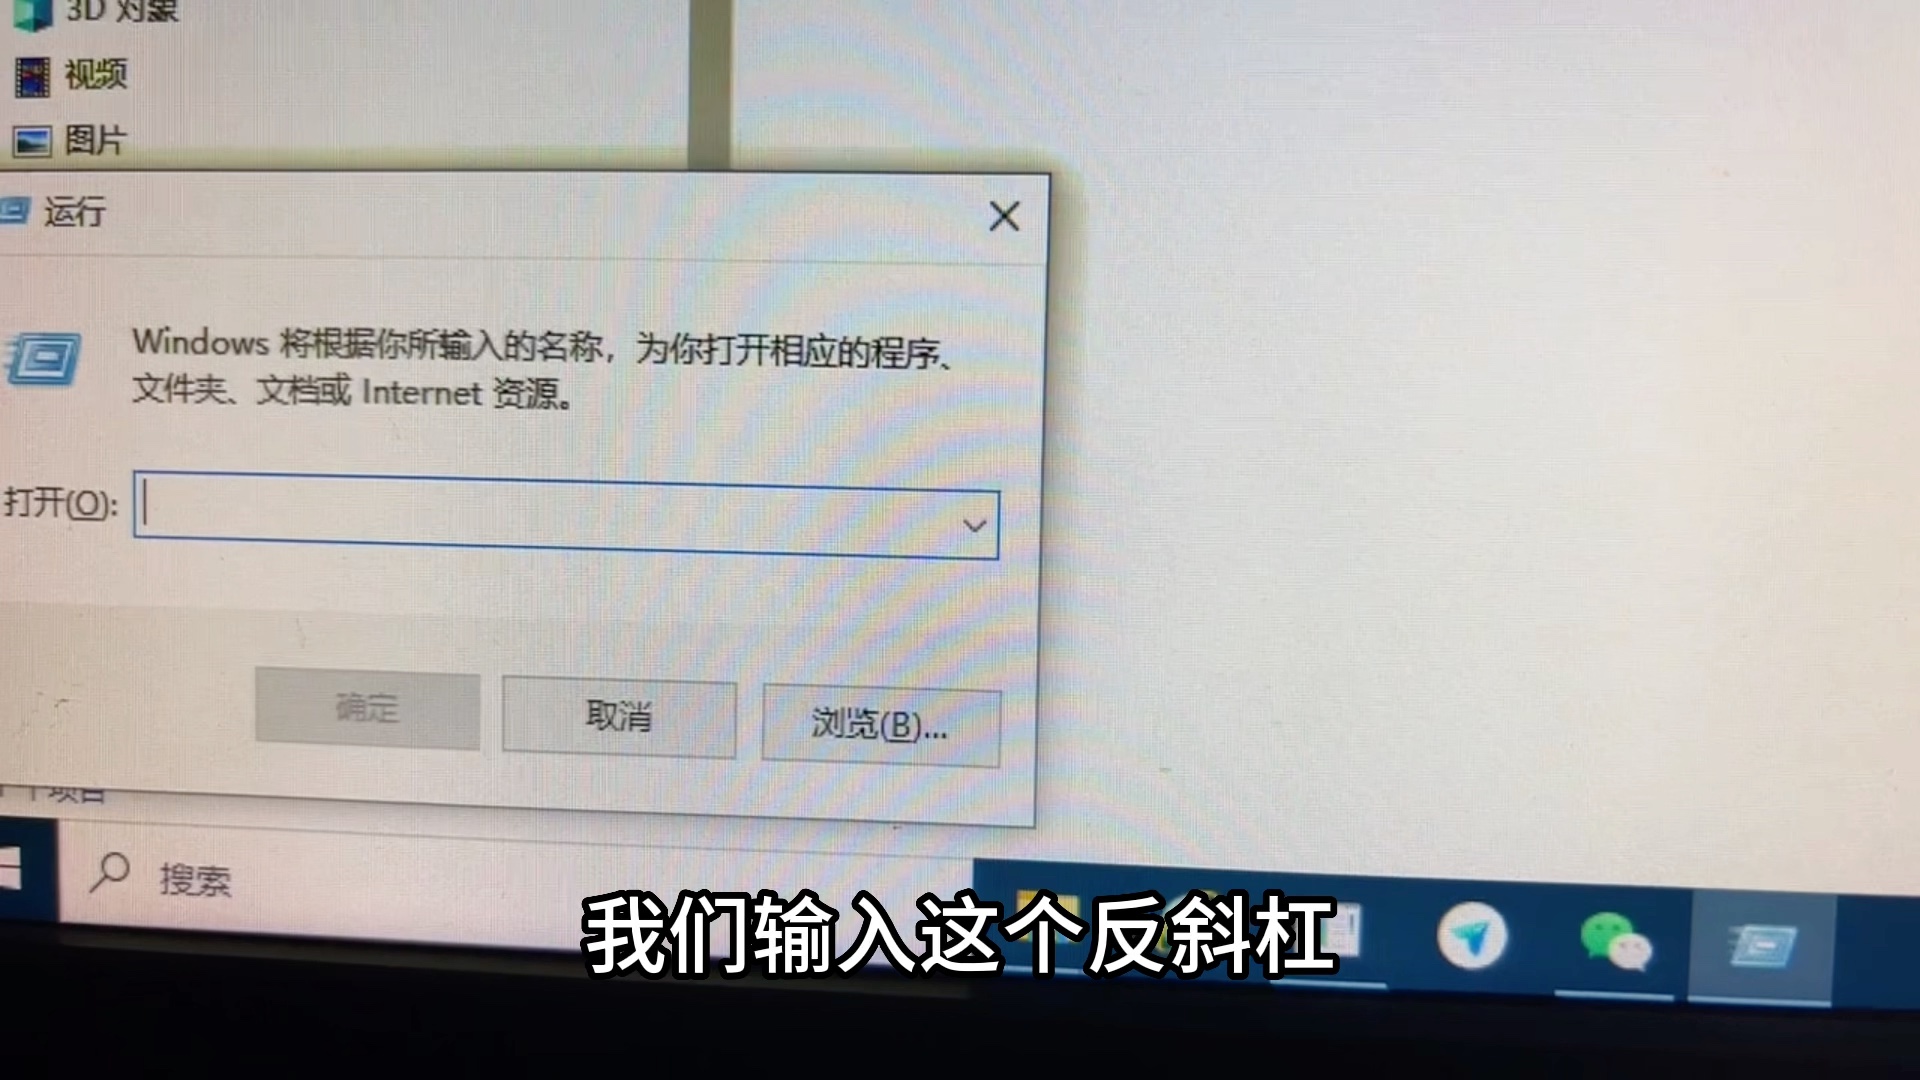Click the 确定 (OK) button
Viewport: 1920px width, 1080px height.
click(368, 708)
